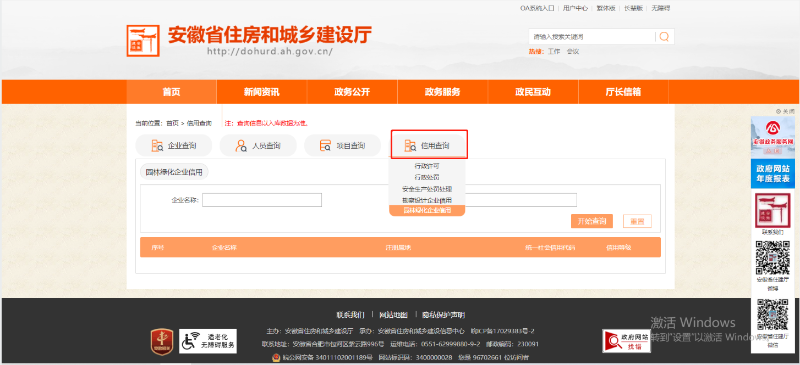Choose 安全生产处罚处理 from the dropdown

[427, 188]
